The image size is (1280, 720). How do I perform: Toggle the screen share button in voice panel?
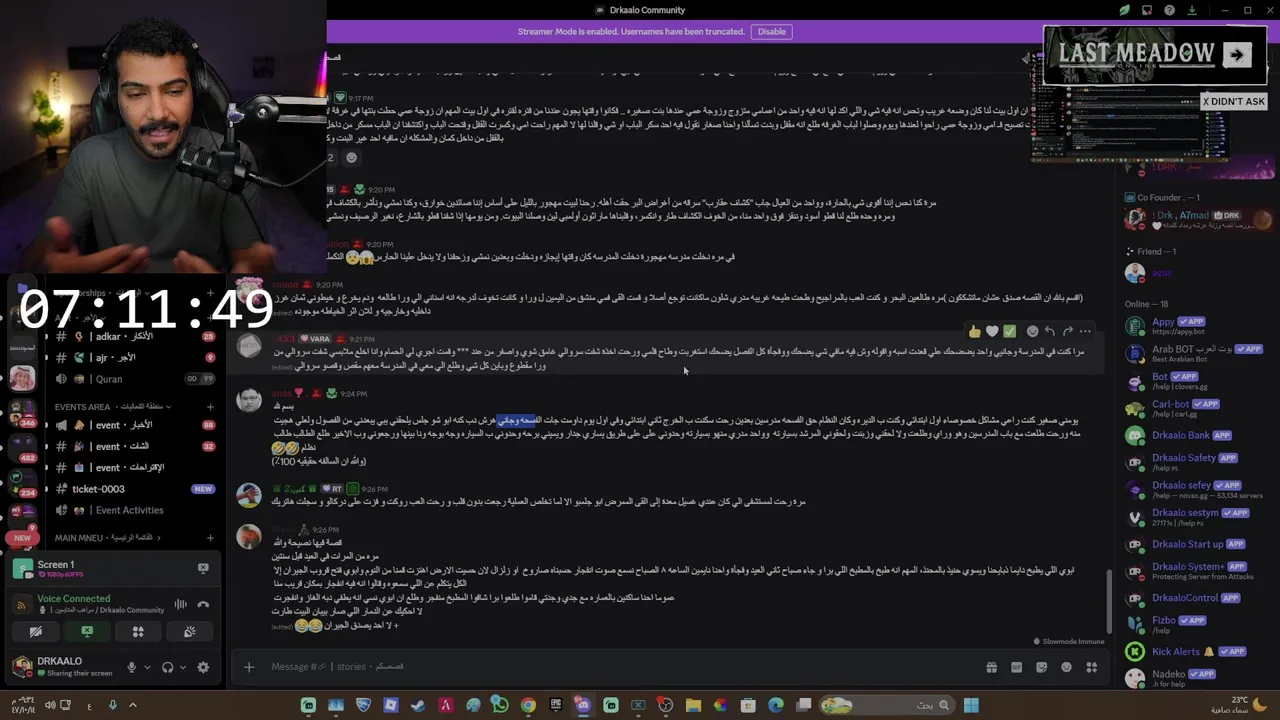point(87,632)
